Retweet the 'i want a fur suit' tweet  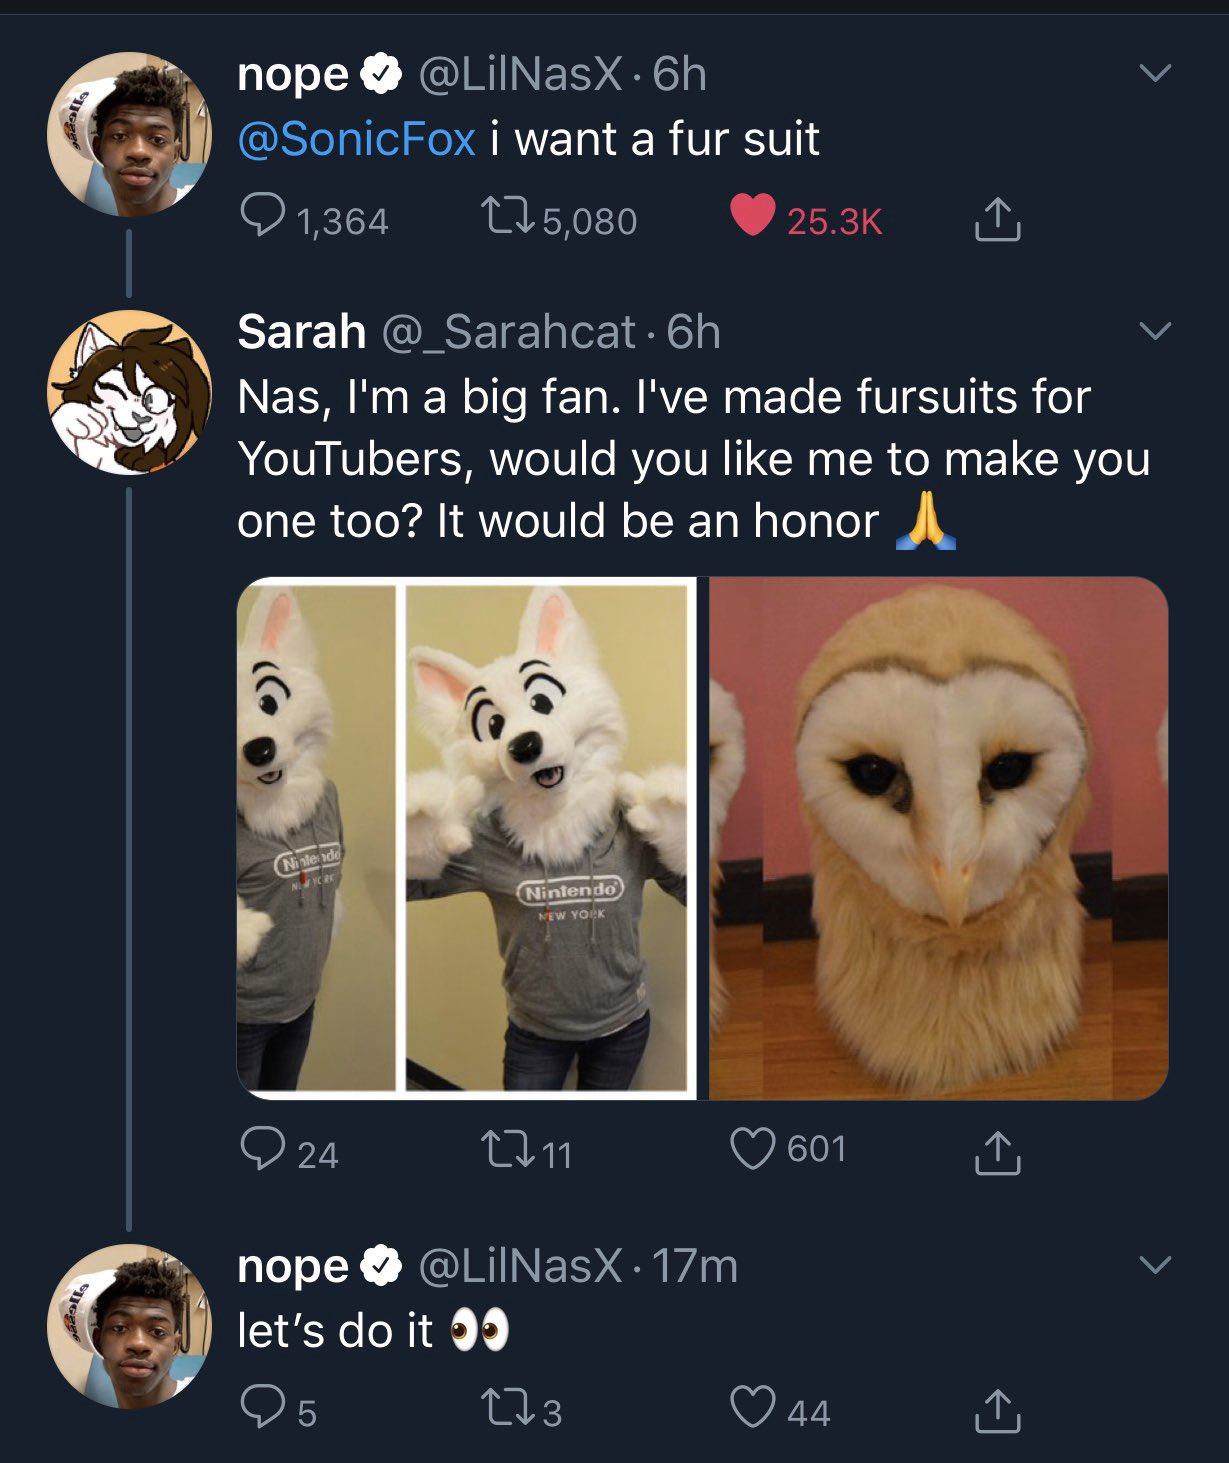(506, 217)
